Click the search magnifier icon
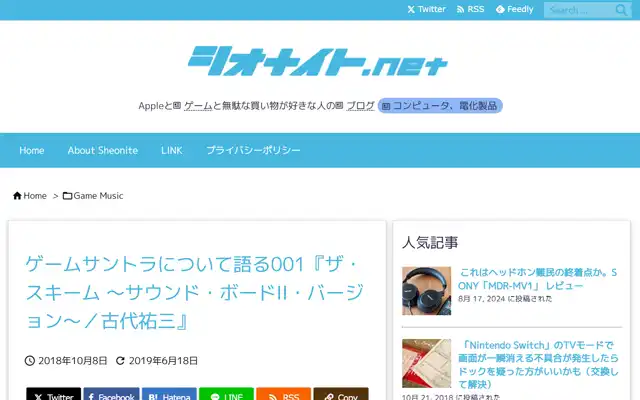The image size is (640, 400). click(621, 10)
